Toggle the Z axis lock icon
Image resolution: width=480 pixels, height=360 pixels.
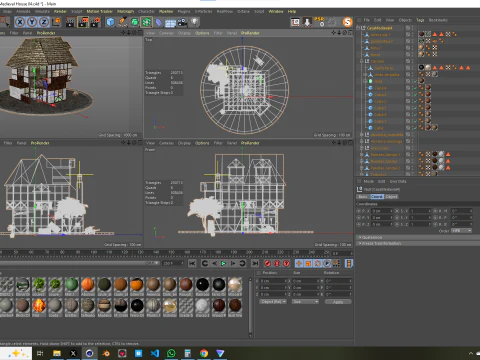point(44,22)
